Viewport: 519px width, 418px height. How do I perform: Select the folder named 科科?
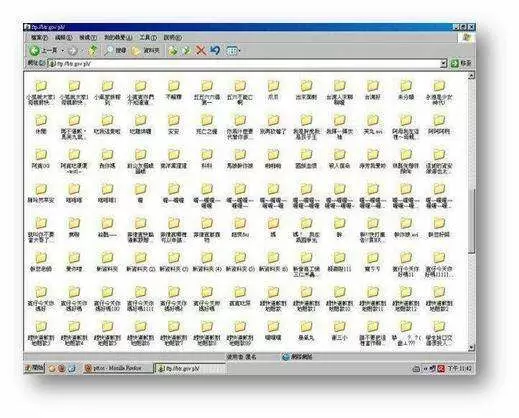[207, 159]
